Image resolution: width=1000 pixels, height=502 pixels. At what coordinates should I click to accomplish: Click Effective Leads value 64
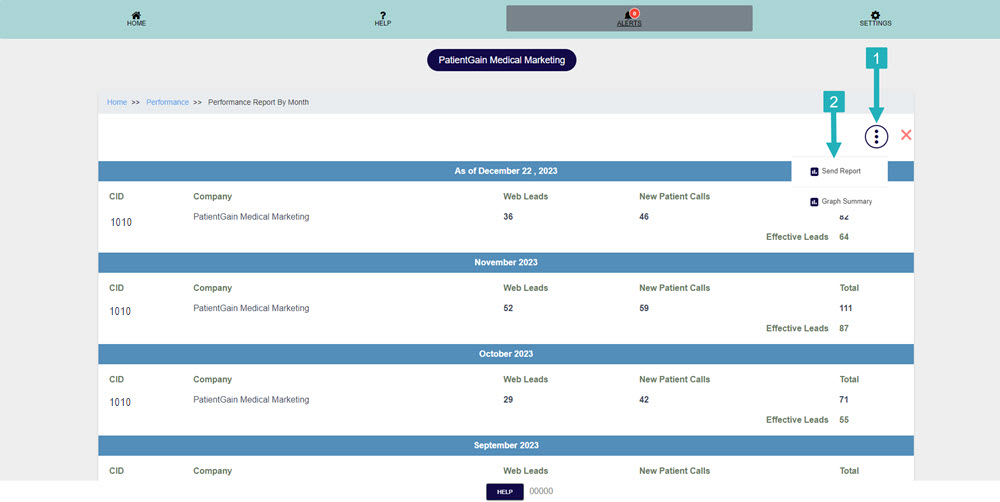pos(844,237)
